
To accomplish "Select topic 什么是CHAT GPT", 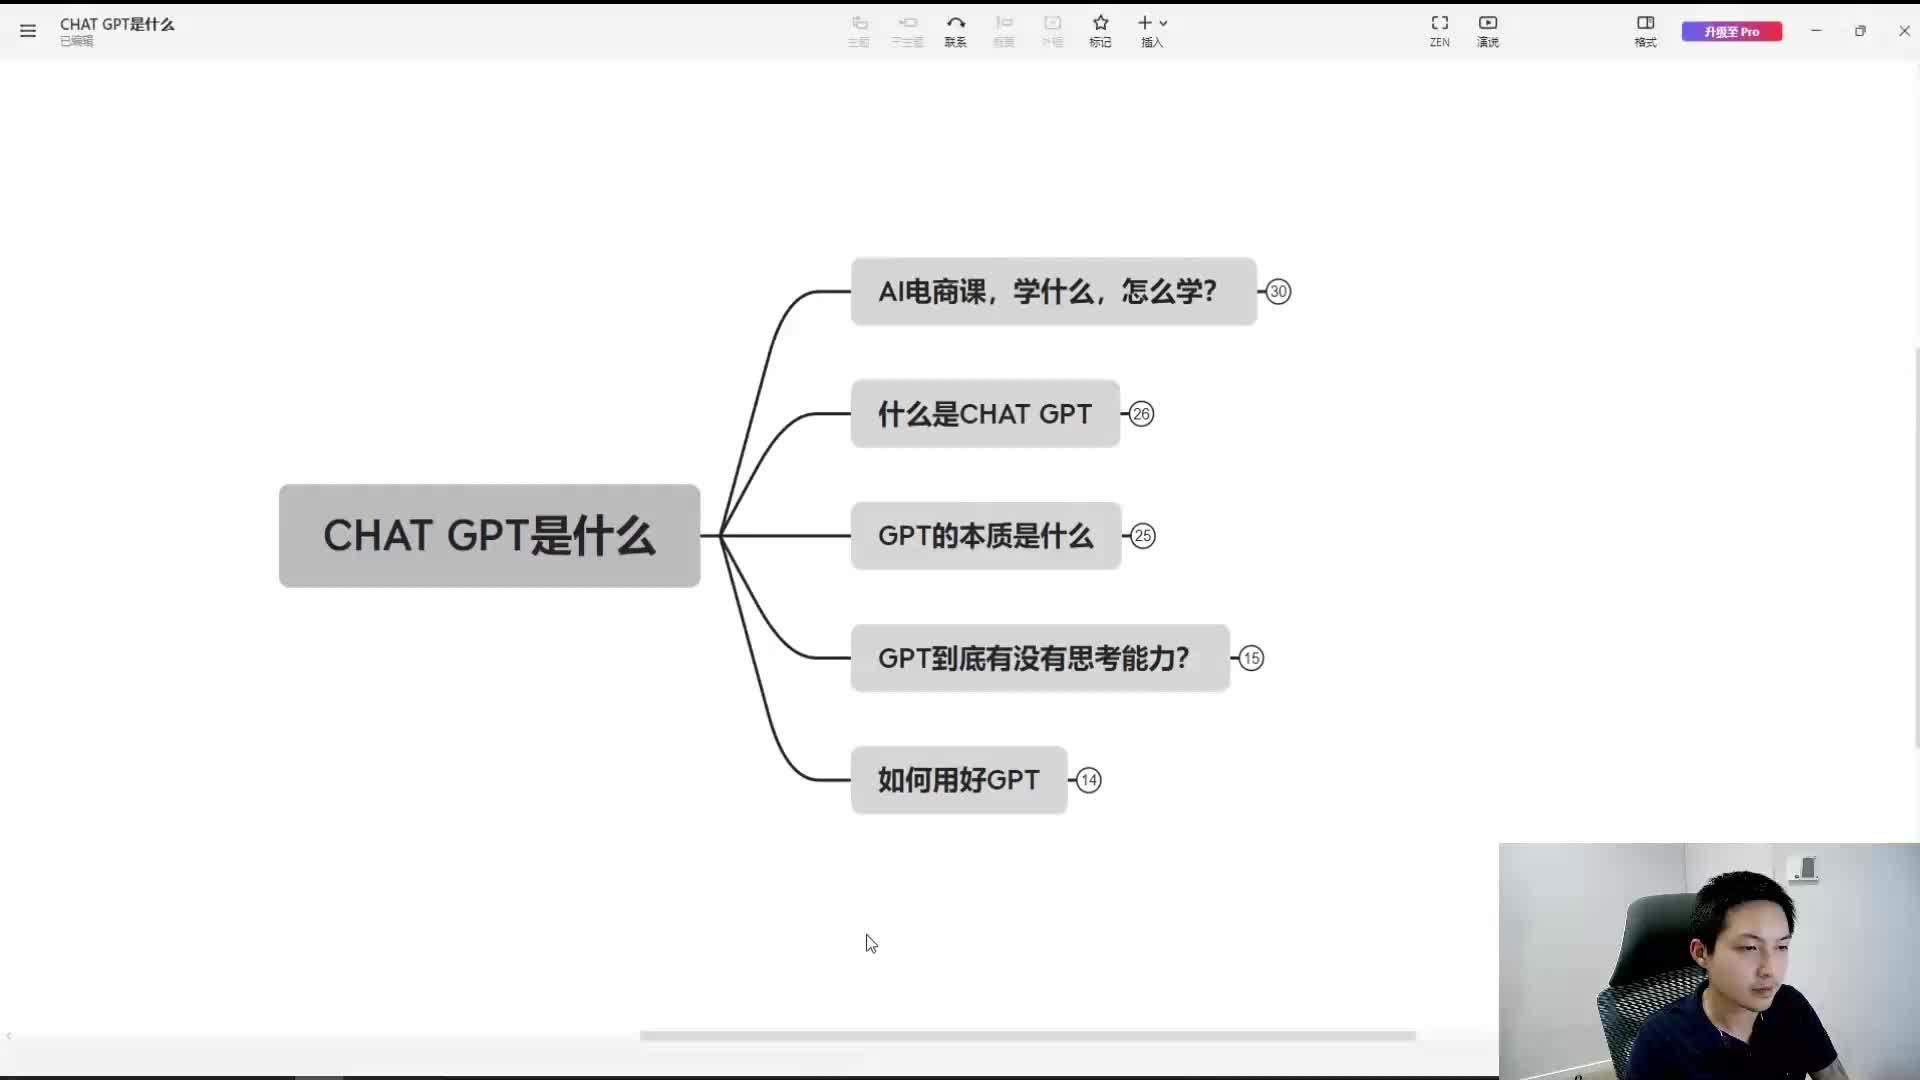I will (x=985, y=414).
